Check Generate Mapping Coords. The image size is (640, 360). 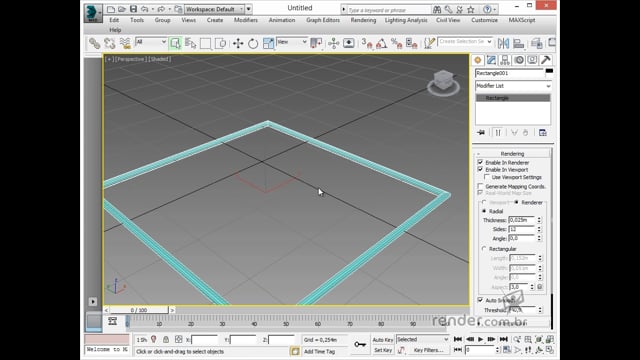480,187
